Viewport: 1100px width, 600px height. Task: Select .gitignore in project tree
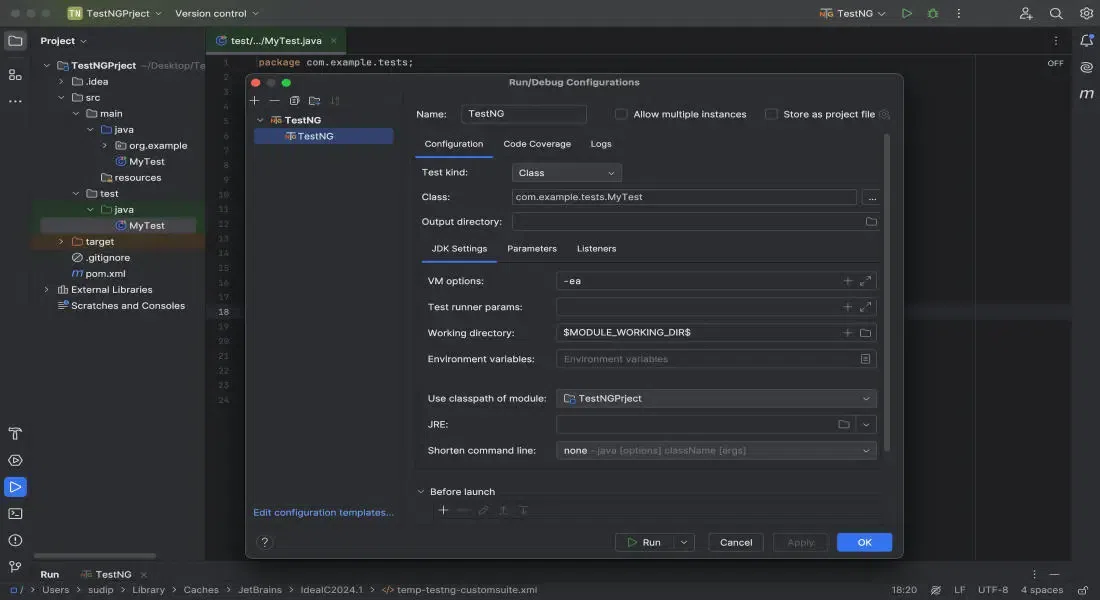101,258
